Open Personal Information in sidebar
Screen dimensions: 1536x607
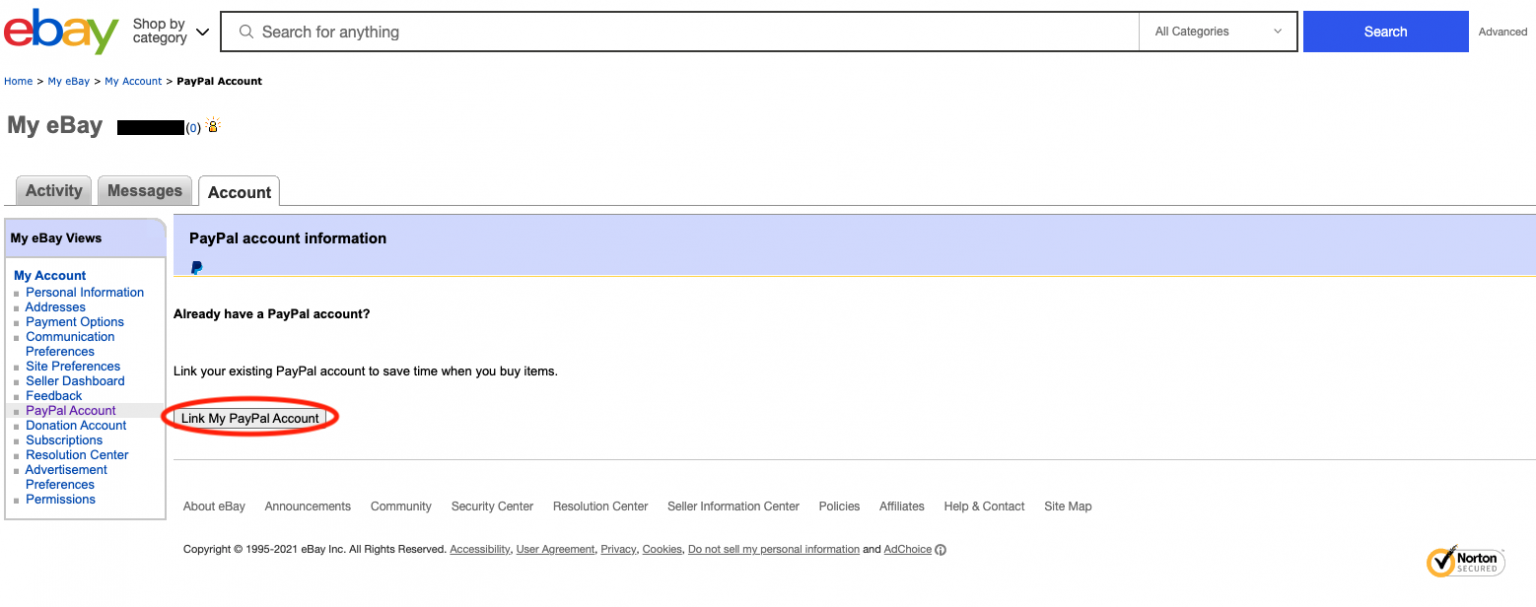pyautogui.click(x=85, y=293)
